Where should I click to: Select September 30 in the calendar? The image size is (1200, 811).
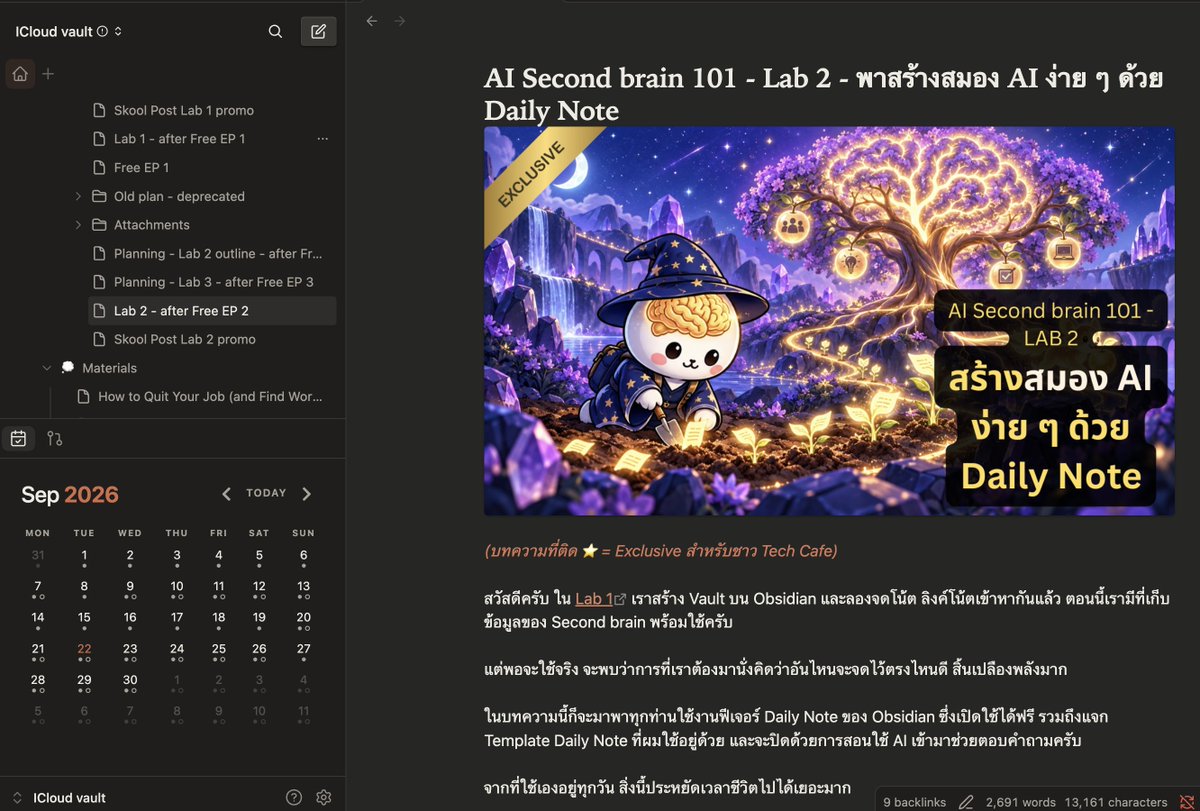tap(130, 682)
